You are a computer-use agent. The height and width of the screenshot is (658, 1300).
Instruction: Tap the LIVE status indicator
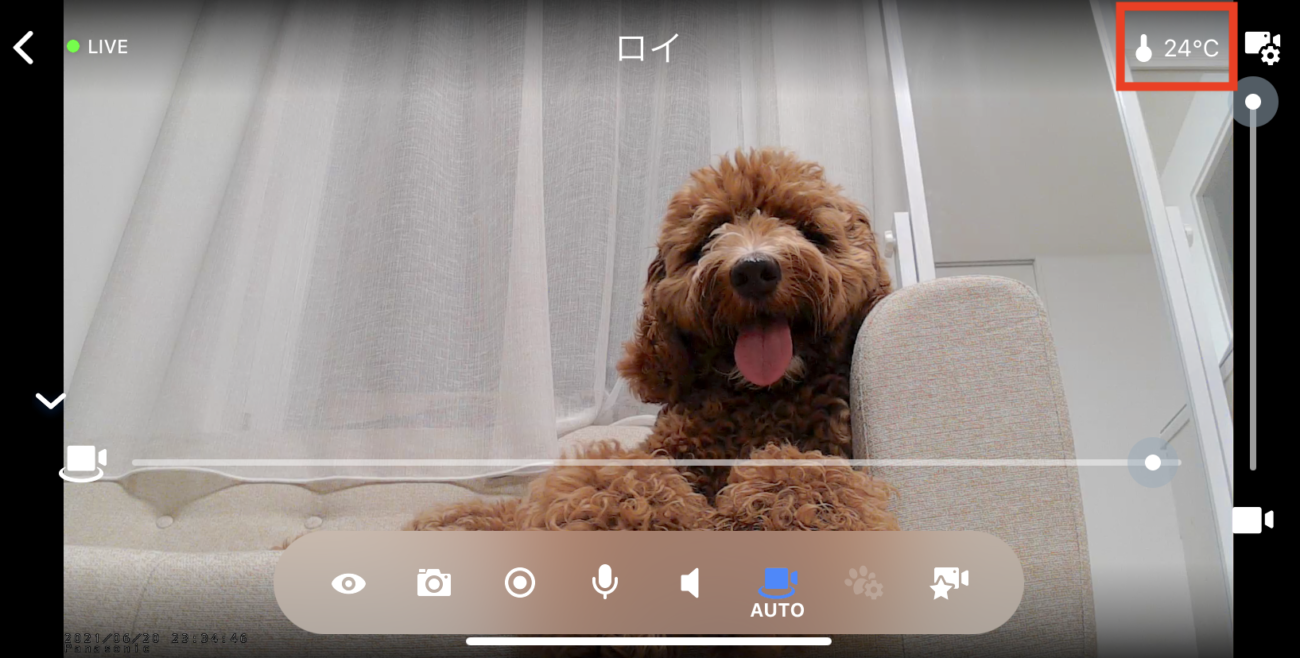click(x=98, y=47)
